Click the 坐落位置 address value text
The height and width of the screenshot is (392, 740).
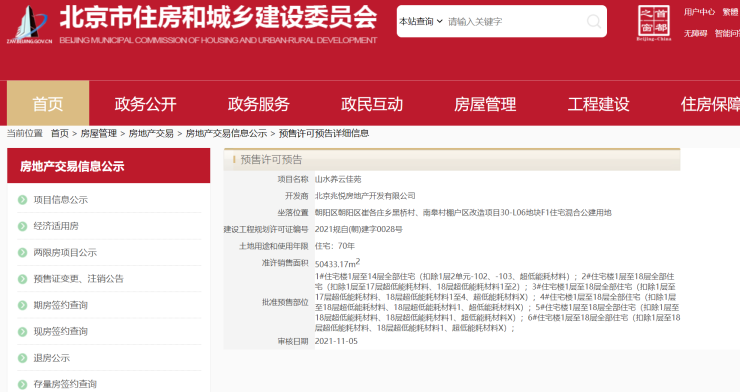point(463,213)
